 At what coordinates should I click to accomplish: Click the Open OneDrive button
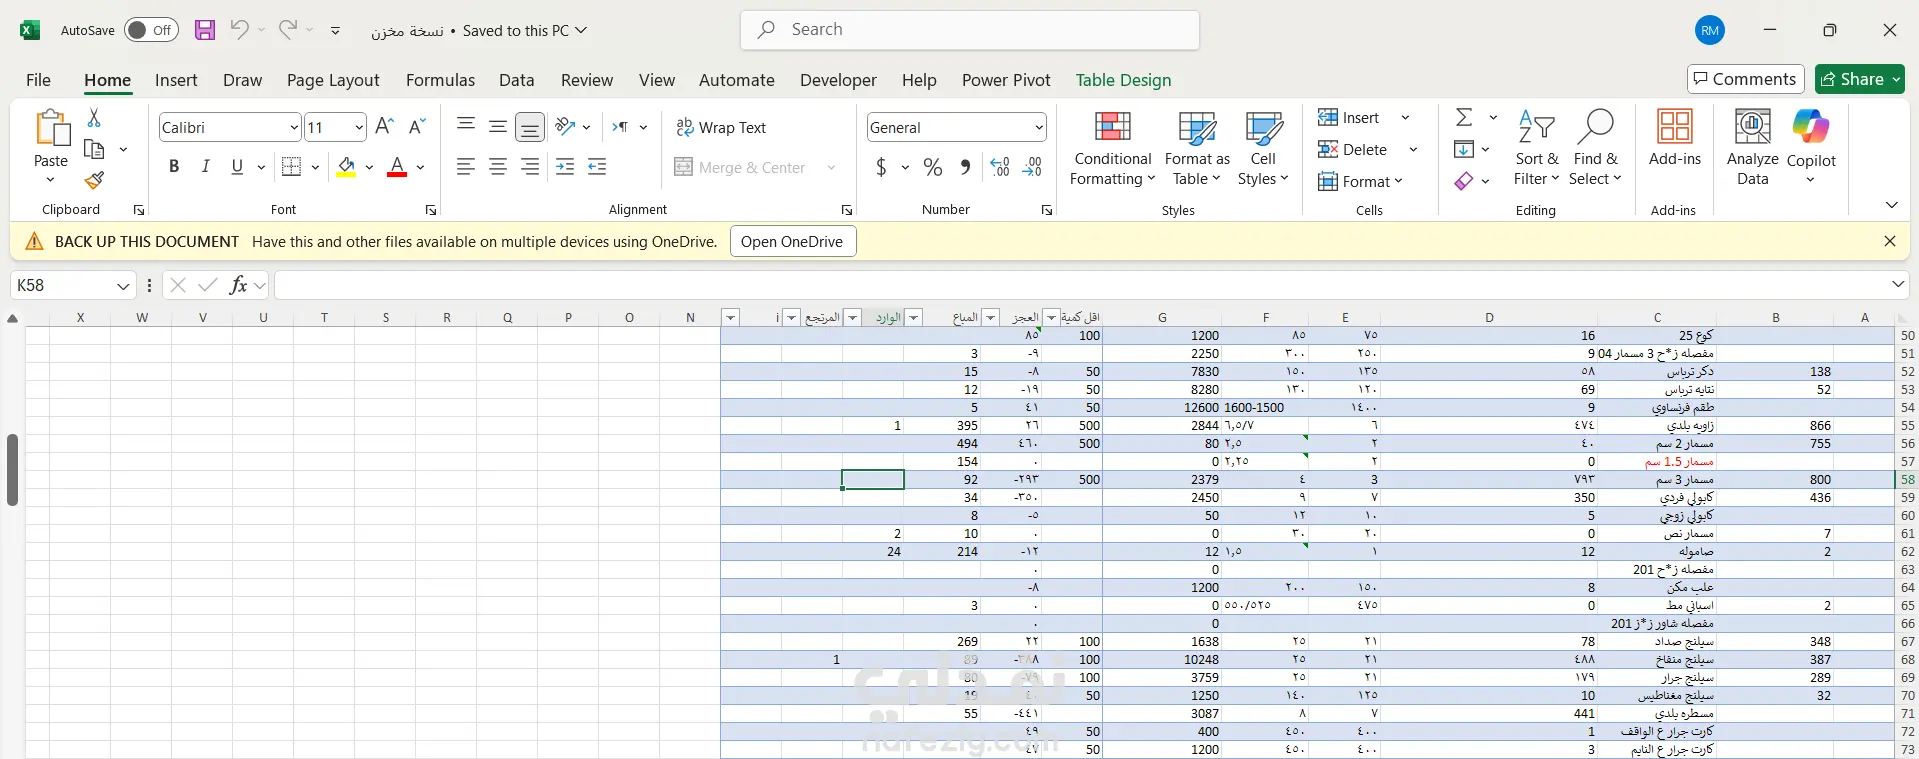pyautogui.click(x=792, y=242)
